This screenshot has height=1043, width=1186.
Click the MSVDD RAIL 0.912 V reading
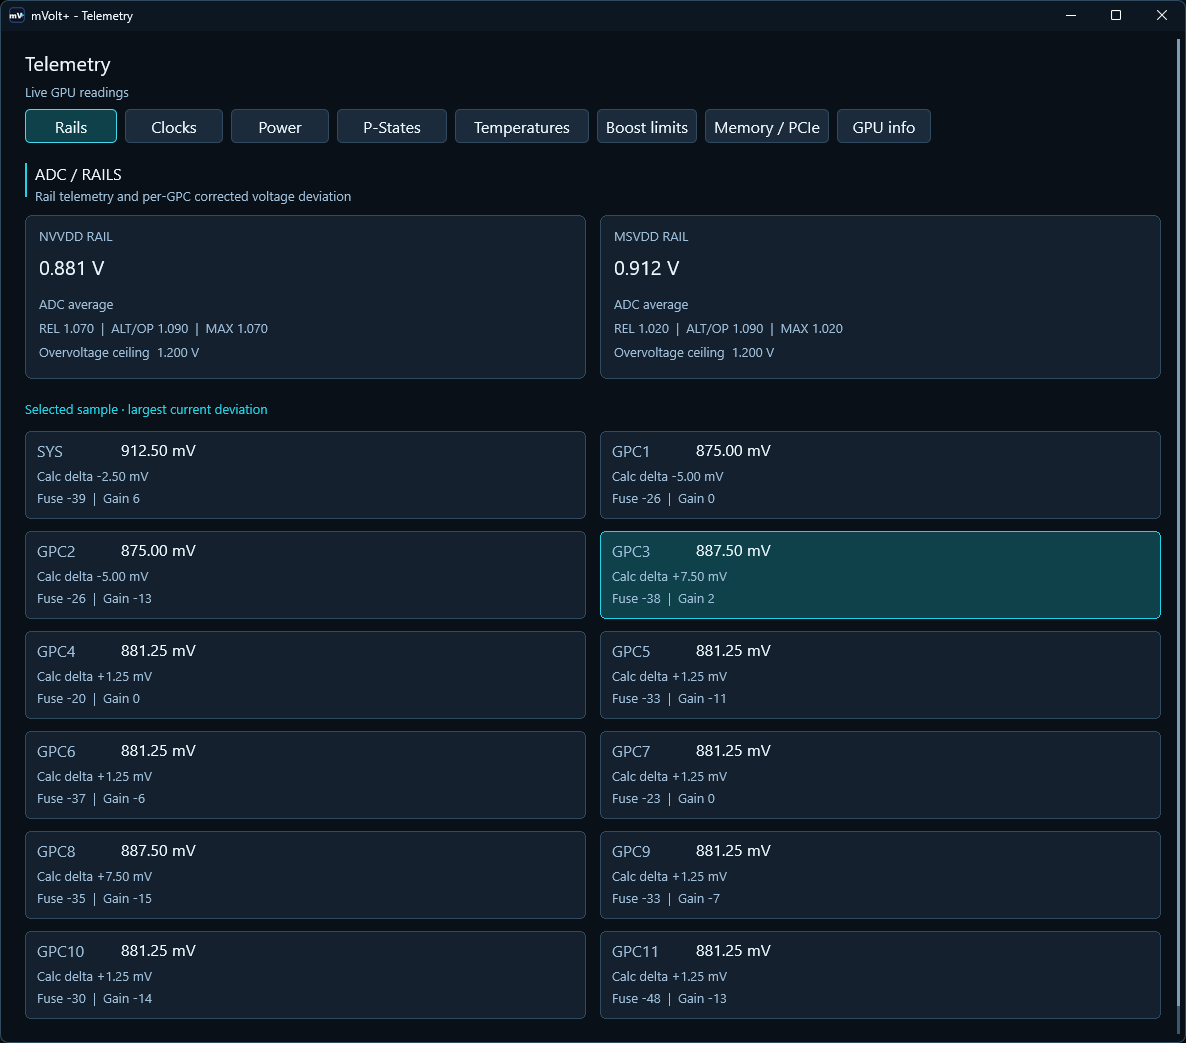[x=647, y=269]
